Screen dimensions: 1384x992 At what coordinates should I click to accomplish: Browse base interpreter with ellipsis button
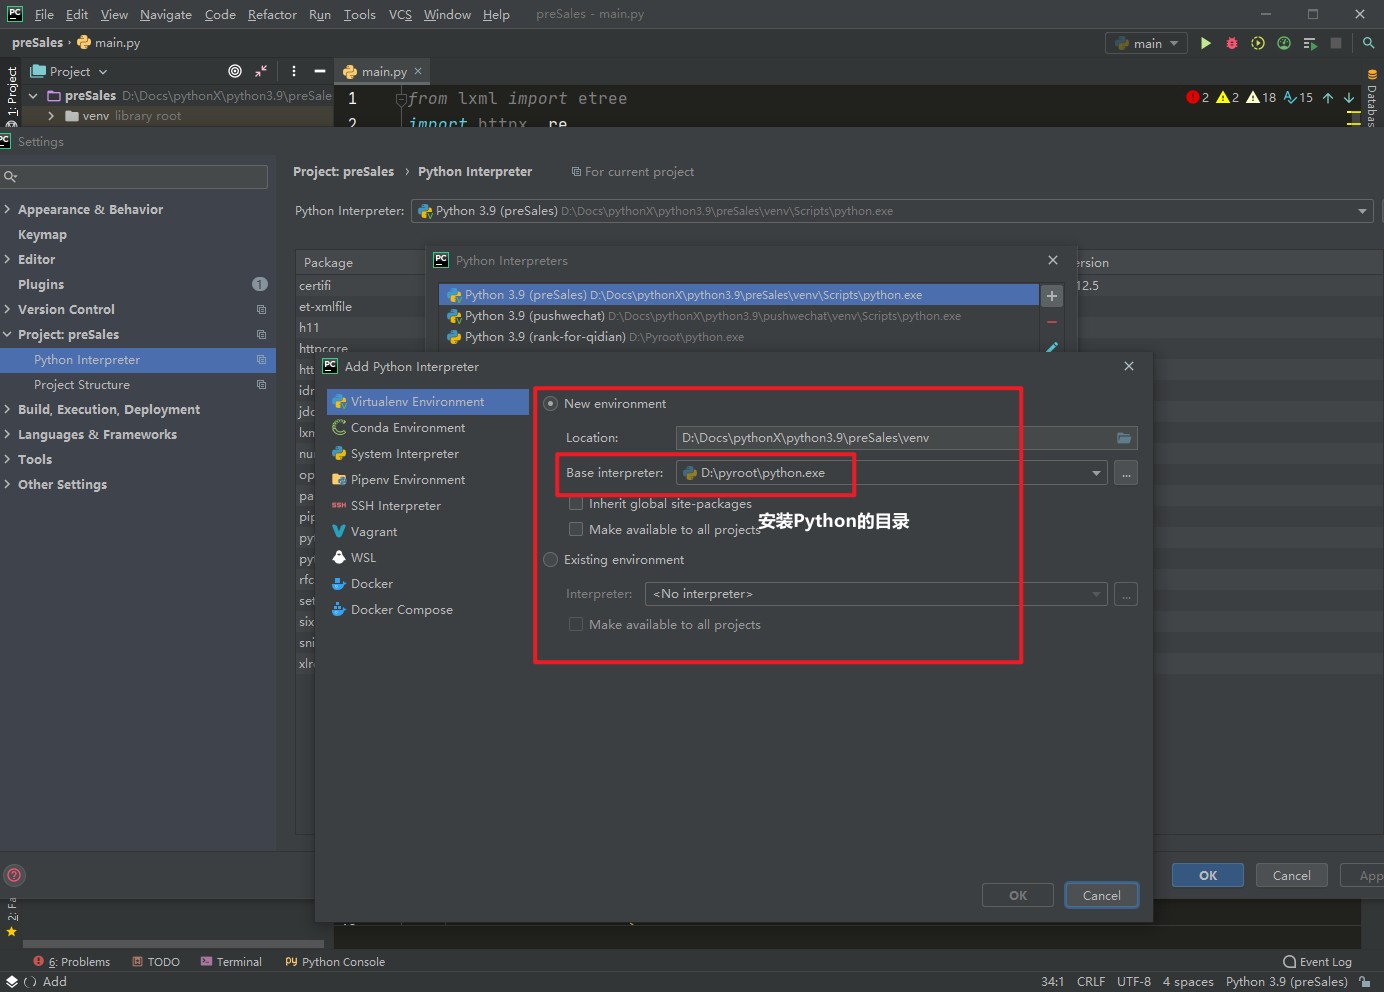pyautogui.click(x=1126, y=473)
